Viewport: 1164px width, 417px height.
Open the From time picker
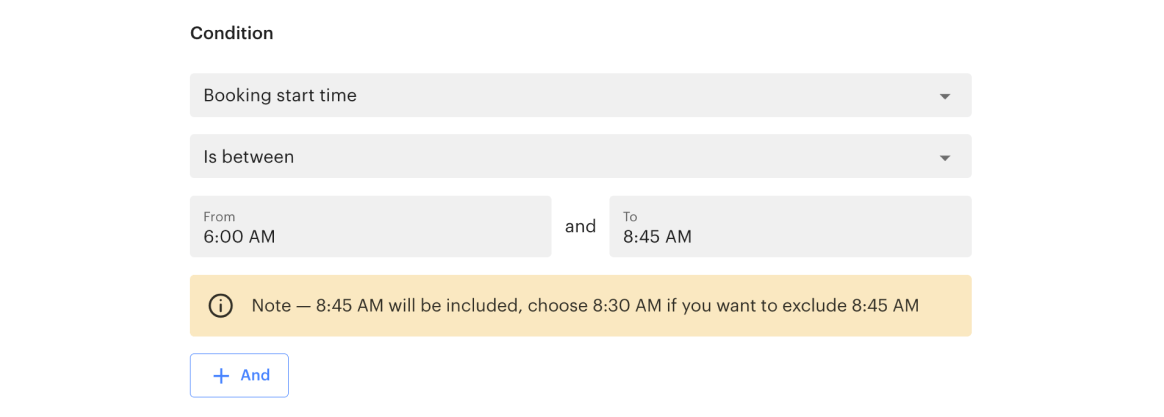(x=370, y=227)
